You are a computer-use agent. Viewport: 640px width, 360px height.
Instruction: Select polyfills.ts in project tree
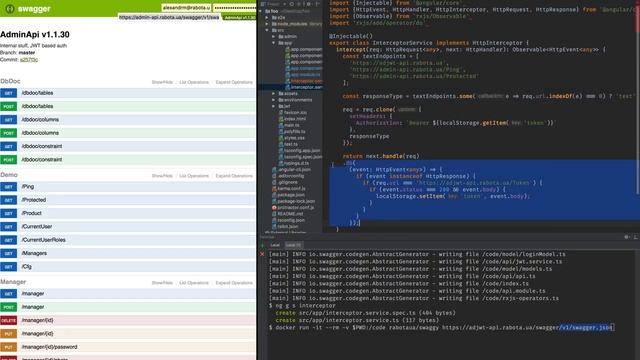[295, 132]
